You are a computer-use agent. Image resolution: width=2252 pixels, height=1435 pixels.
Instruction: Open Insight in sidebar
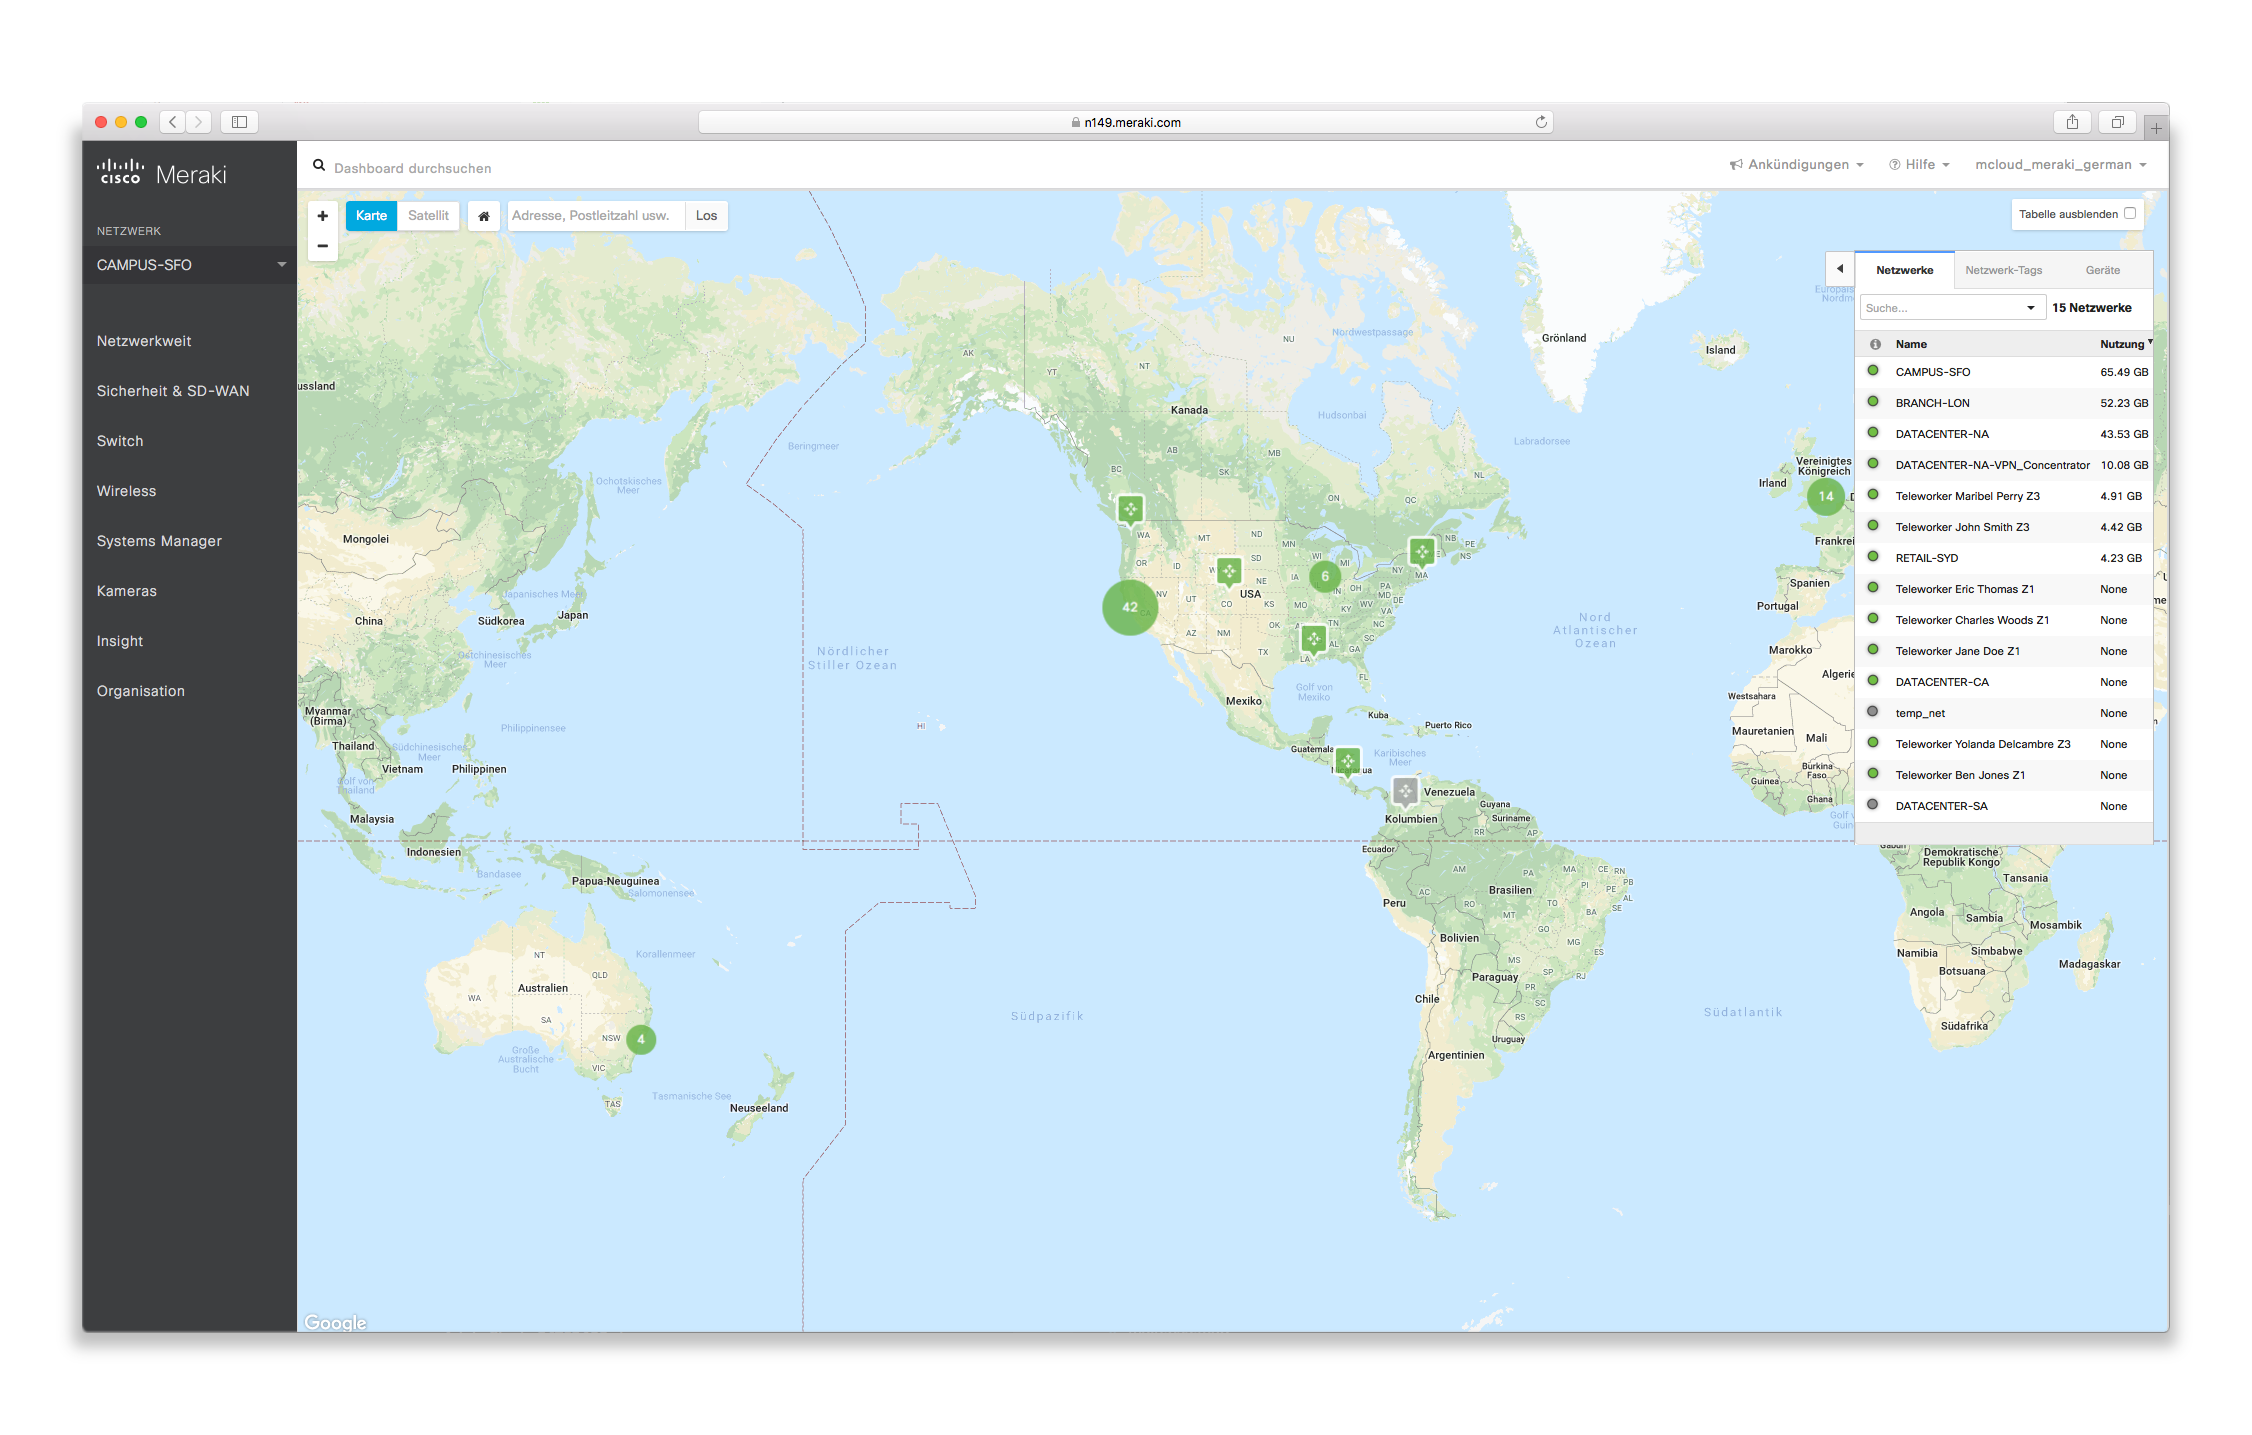[x=120, y=641]
